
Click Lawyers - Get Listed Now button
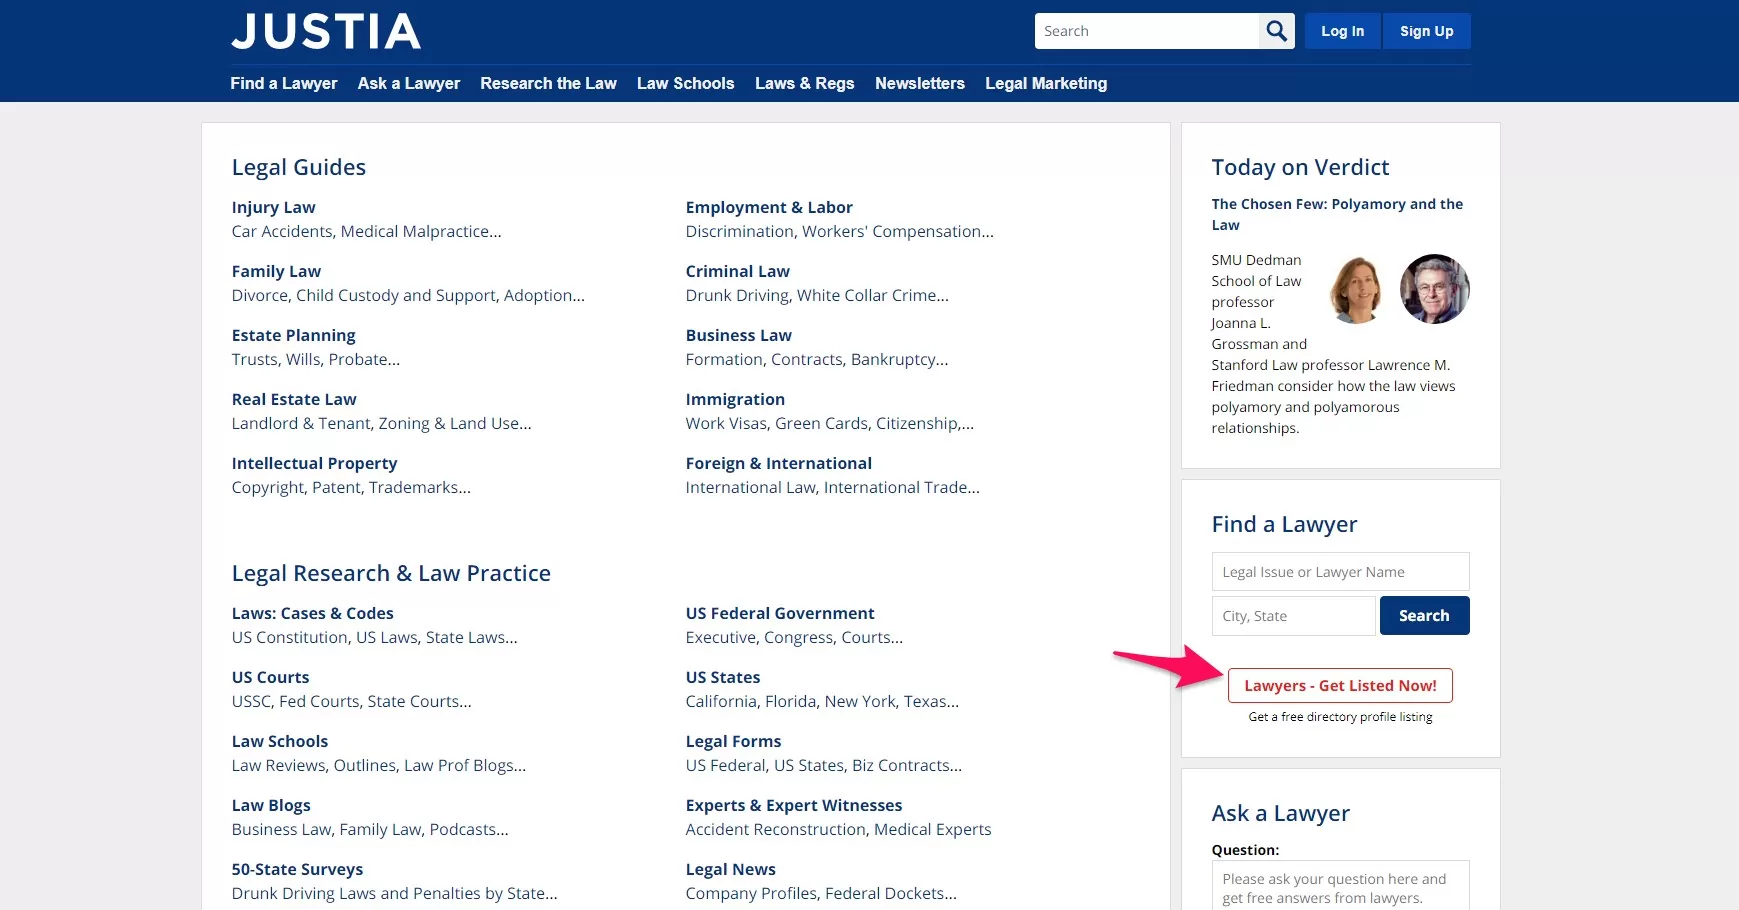(x=1340, y=686)
